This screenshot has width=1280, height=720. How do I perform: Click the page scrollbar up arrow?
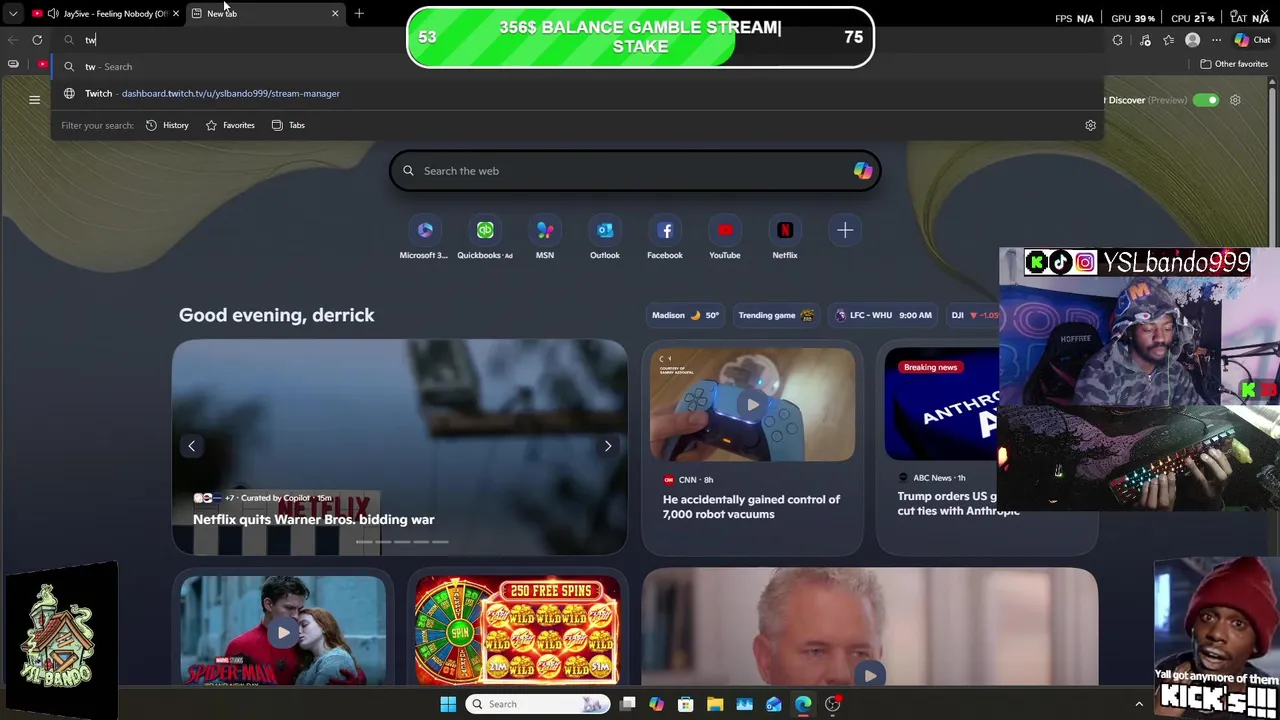click(x=1274, y=84)
